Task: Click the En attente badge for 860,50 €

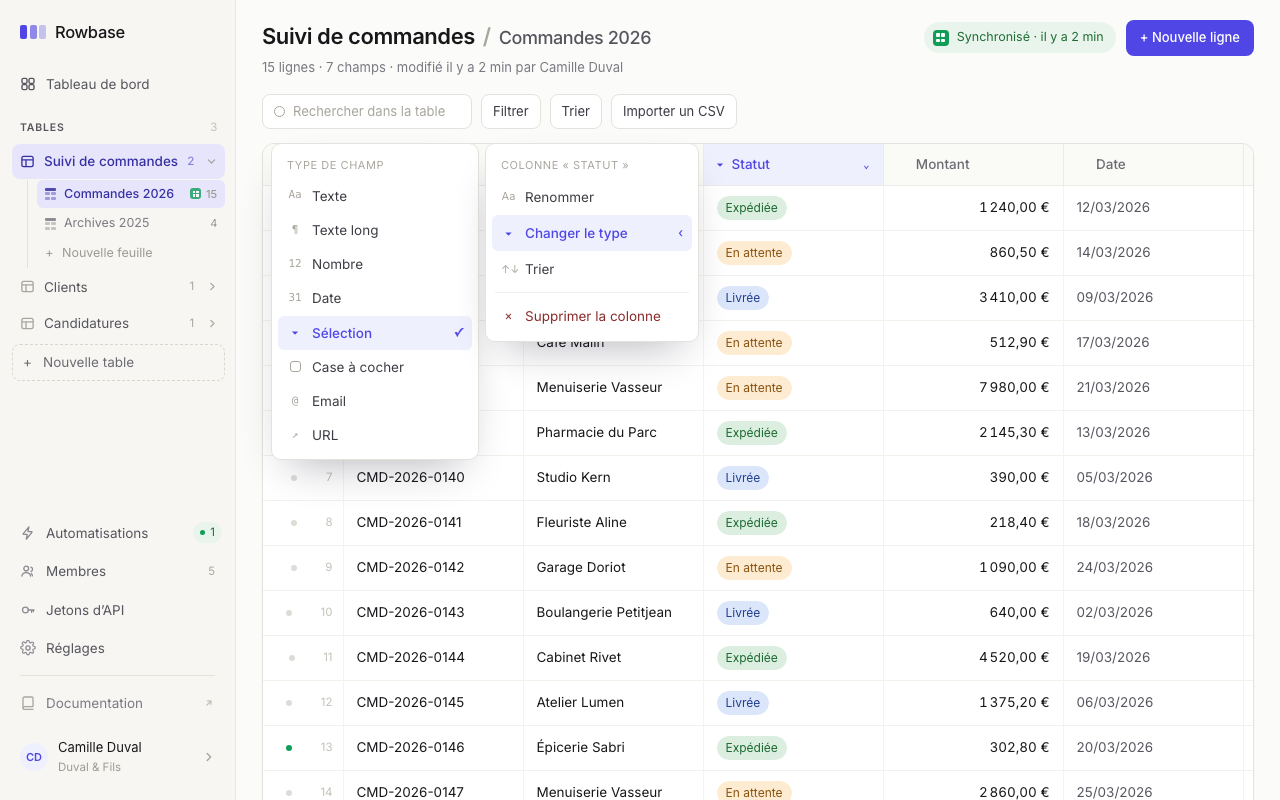Action: click(x=754, y=253)
